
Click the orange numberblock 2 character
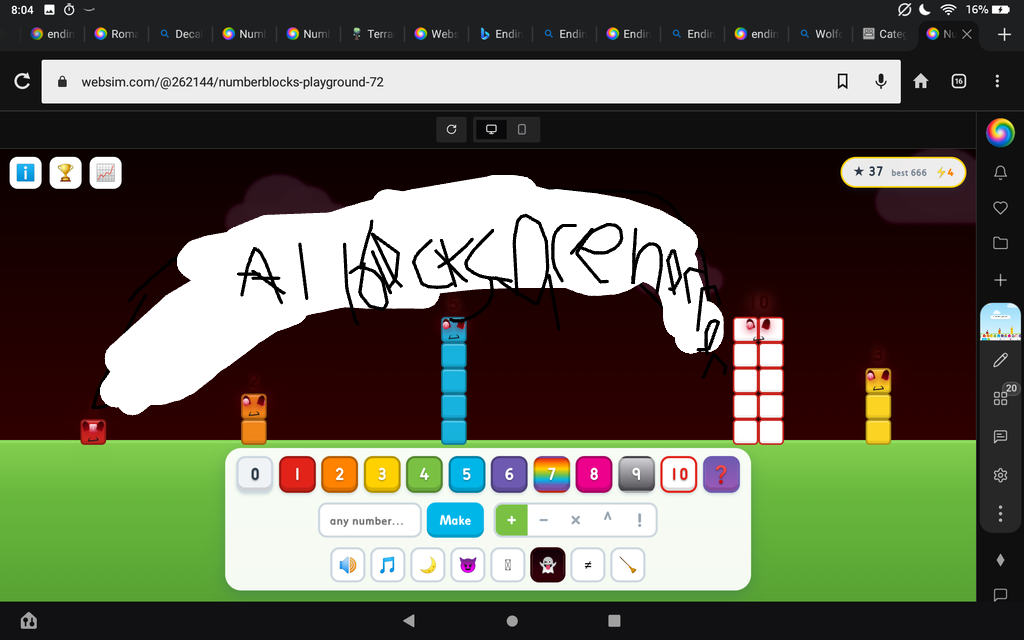(x=254, y=419)
